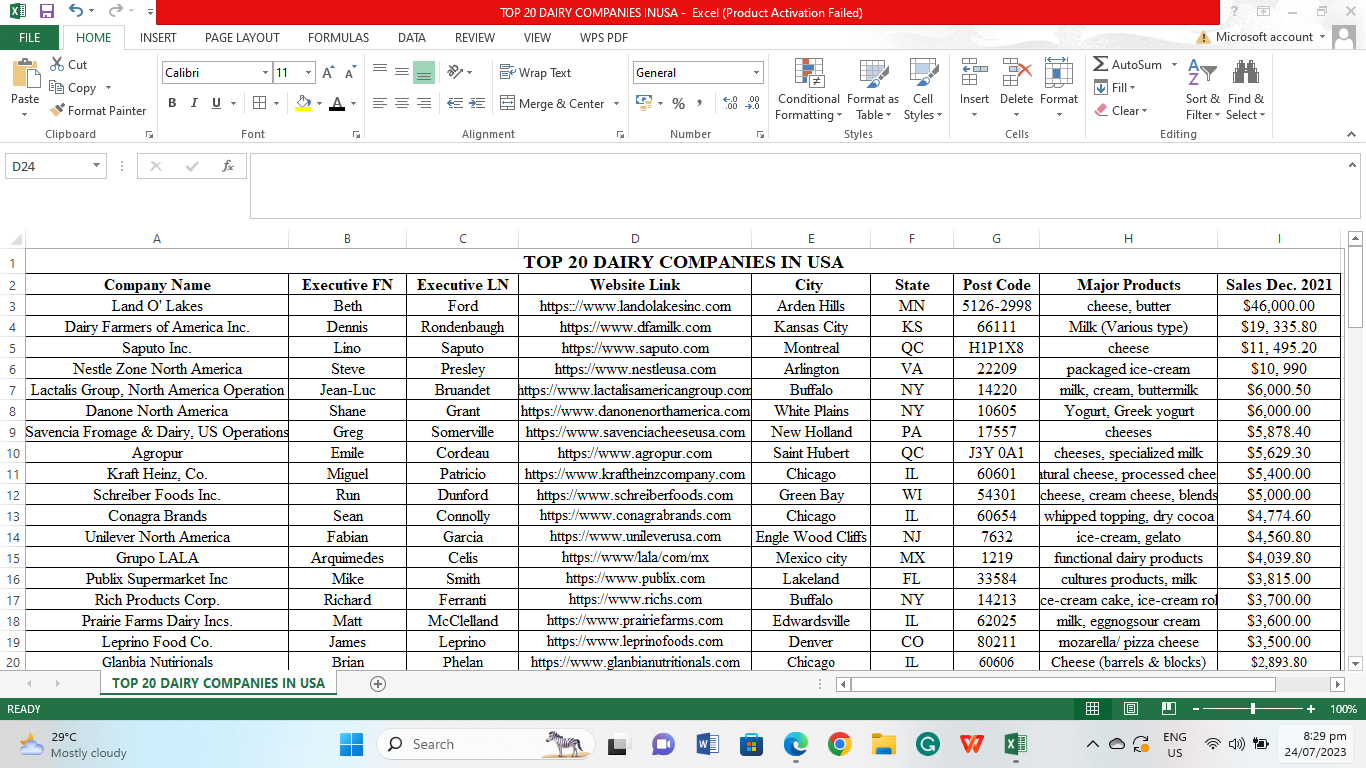Image resolution: width=1366 pixels, height=768 pixels.
Task: Add a new sheet with plus button
Action: pyautogui.click(x=377, y=684)
